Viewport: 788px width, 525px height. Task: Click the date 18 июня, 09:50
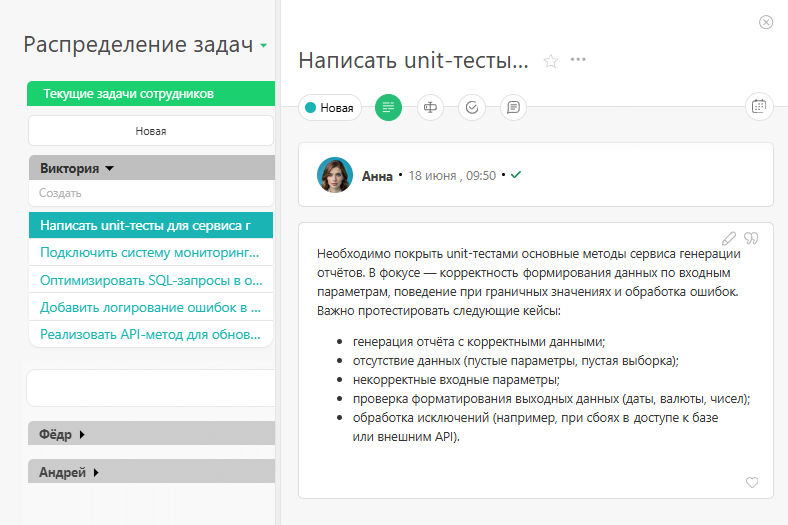click(x=452, y=176)
